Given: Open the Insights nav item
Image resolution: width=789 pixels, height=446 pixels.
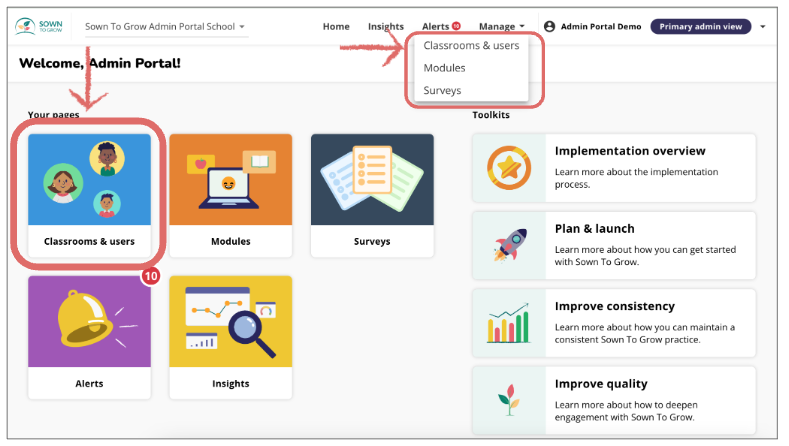Looking at the screenshot, I should pyautogui.click(x=385, y=27).
